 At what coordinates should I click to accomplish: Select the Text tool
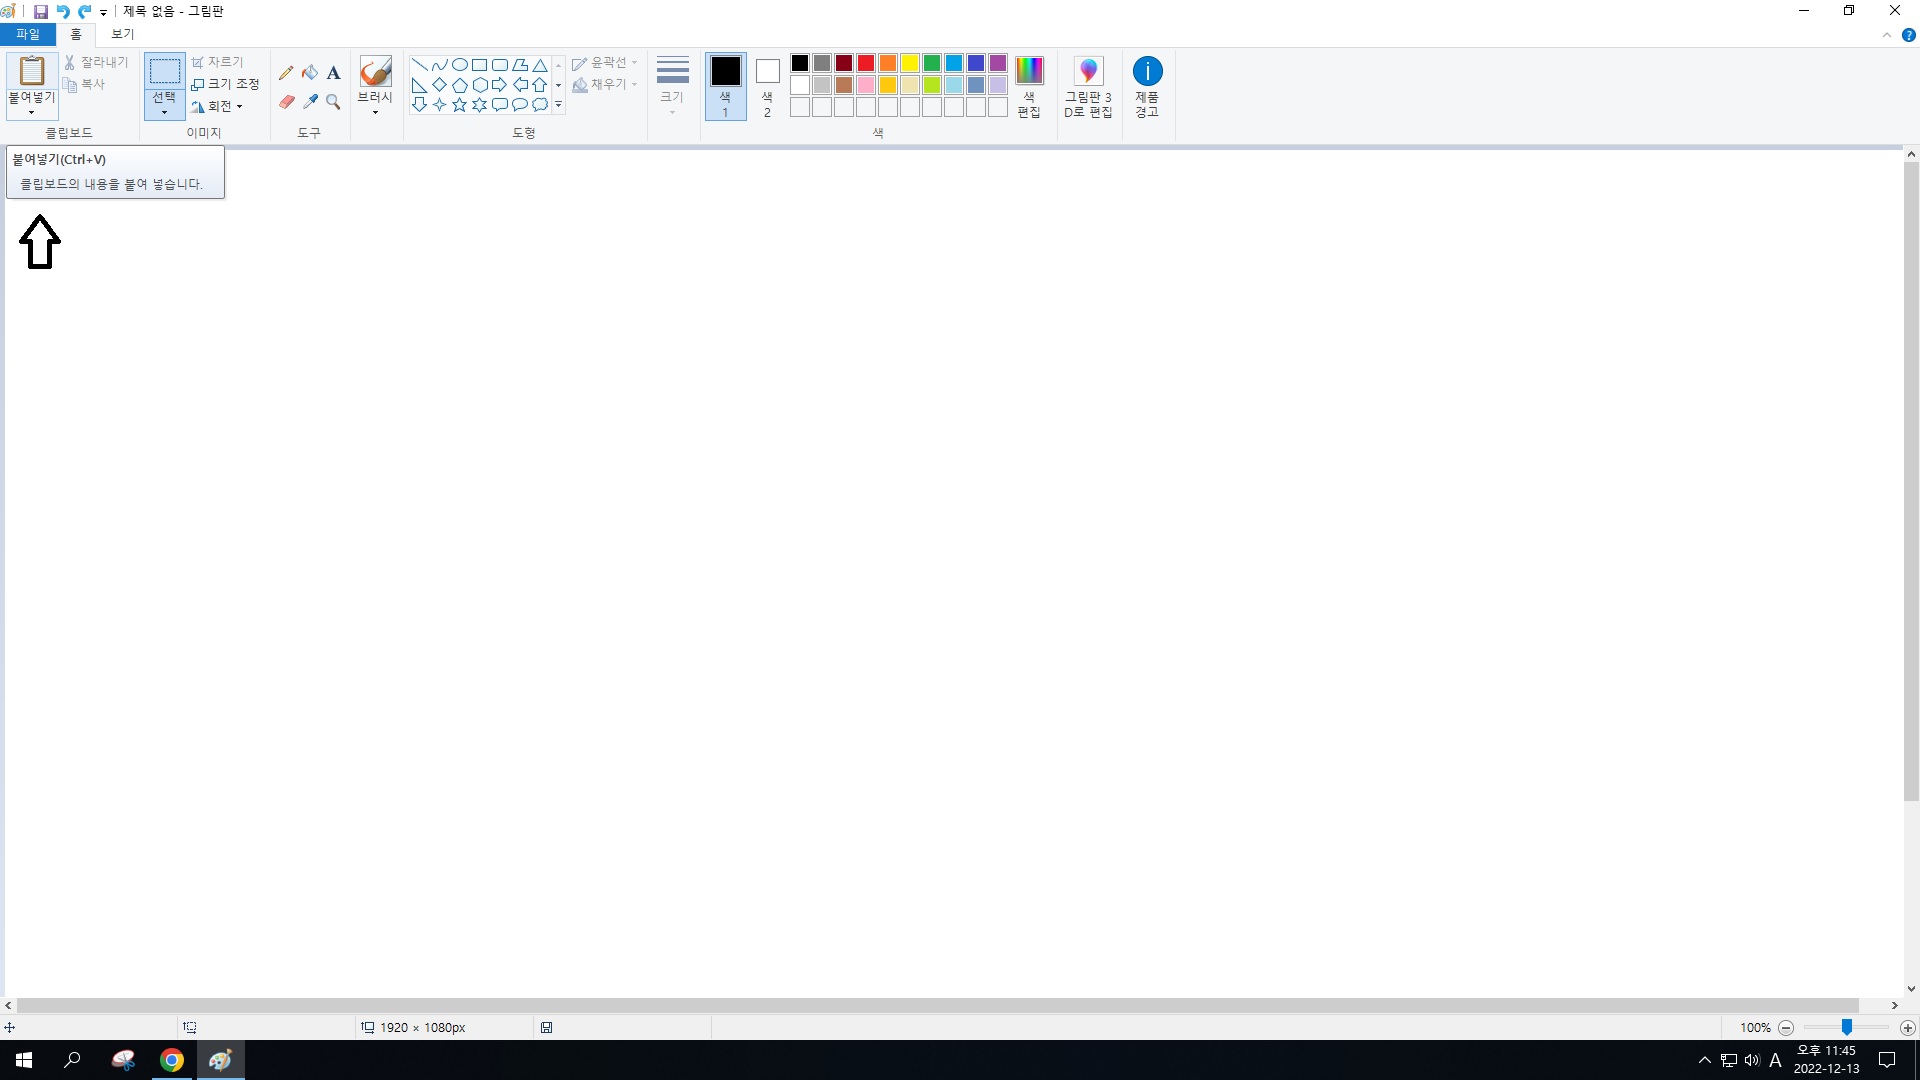coord(334,73)
